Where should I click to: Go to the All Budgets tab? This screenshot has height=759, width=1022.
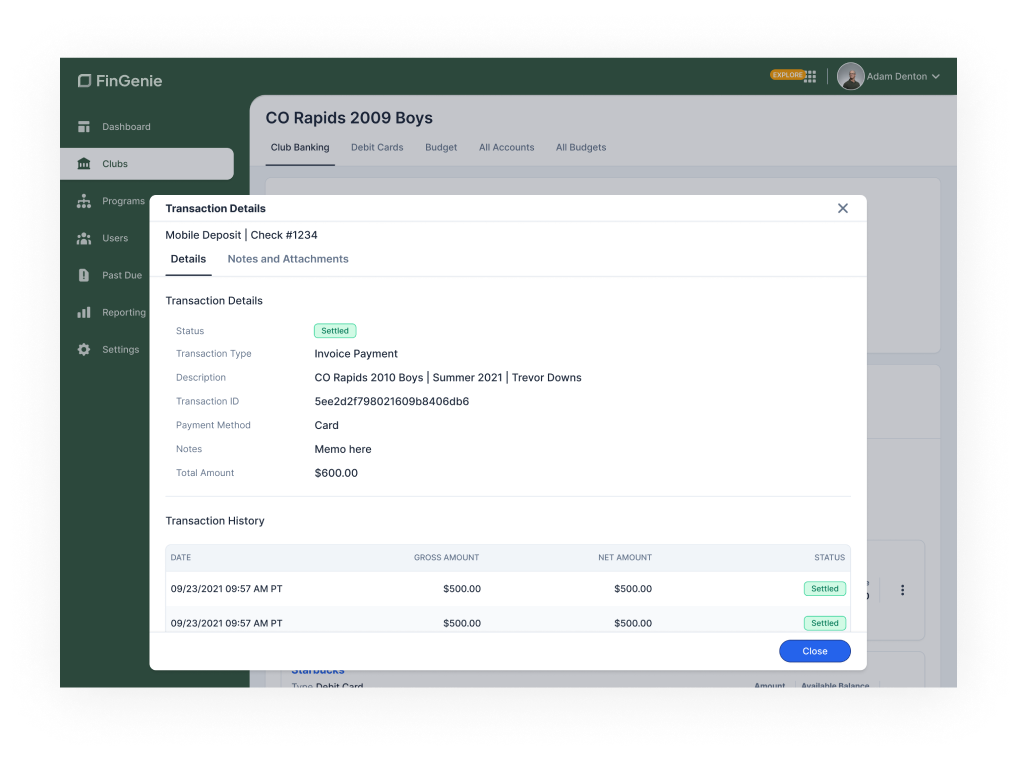click(x=581, y=147)
